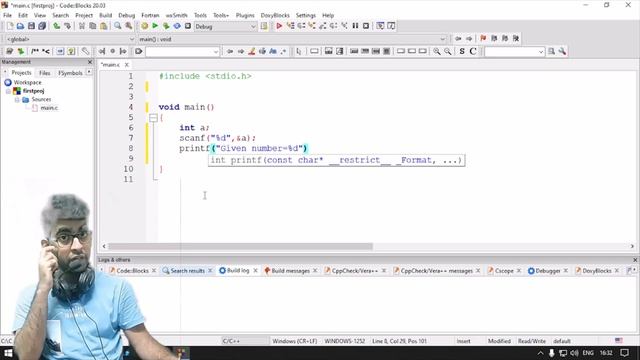Click the Windows Start button
Screen dimensions: 640x360
8,353
